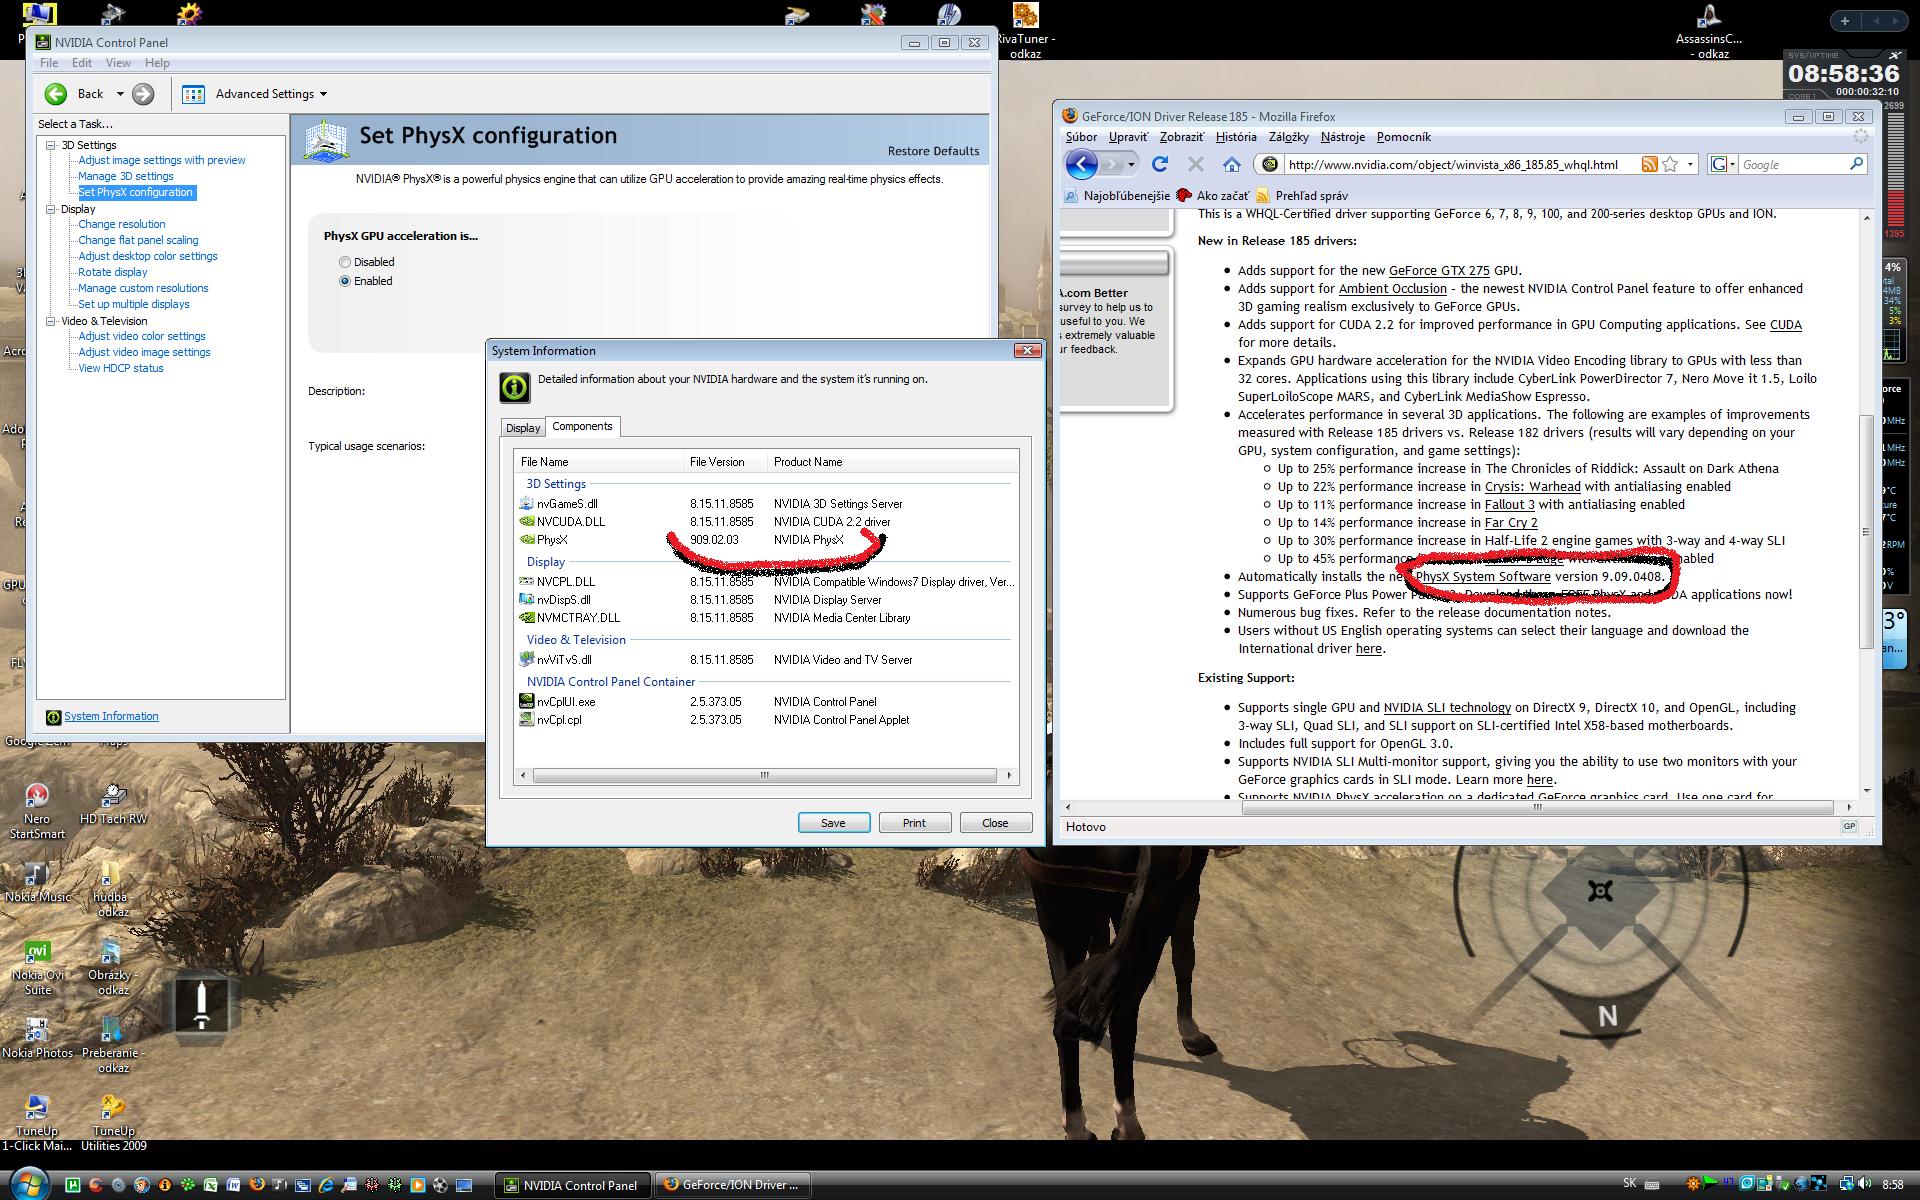Viewport: 1920px width, 1200px height.
Task: Open Help menu in NVIDIA Control Panel
Action: coord(157,63)
